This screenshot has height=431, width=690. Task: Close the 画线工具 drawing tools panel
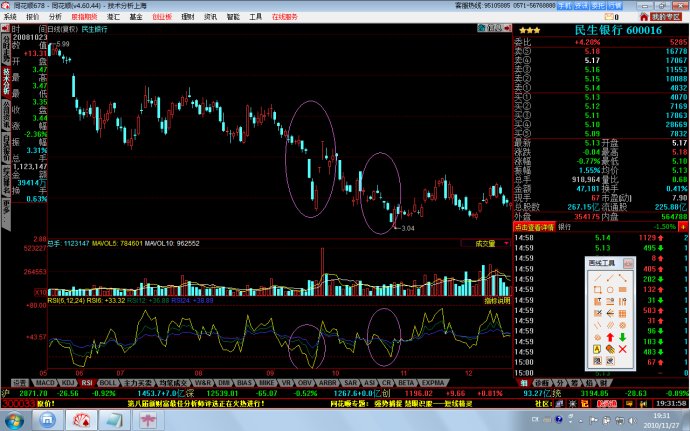tap(629, 262)
